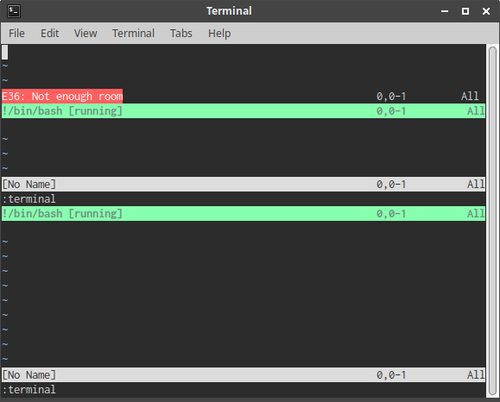Screen dimensions: 500x402
Task: Open the File menu
Action: coord(17,33)
